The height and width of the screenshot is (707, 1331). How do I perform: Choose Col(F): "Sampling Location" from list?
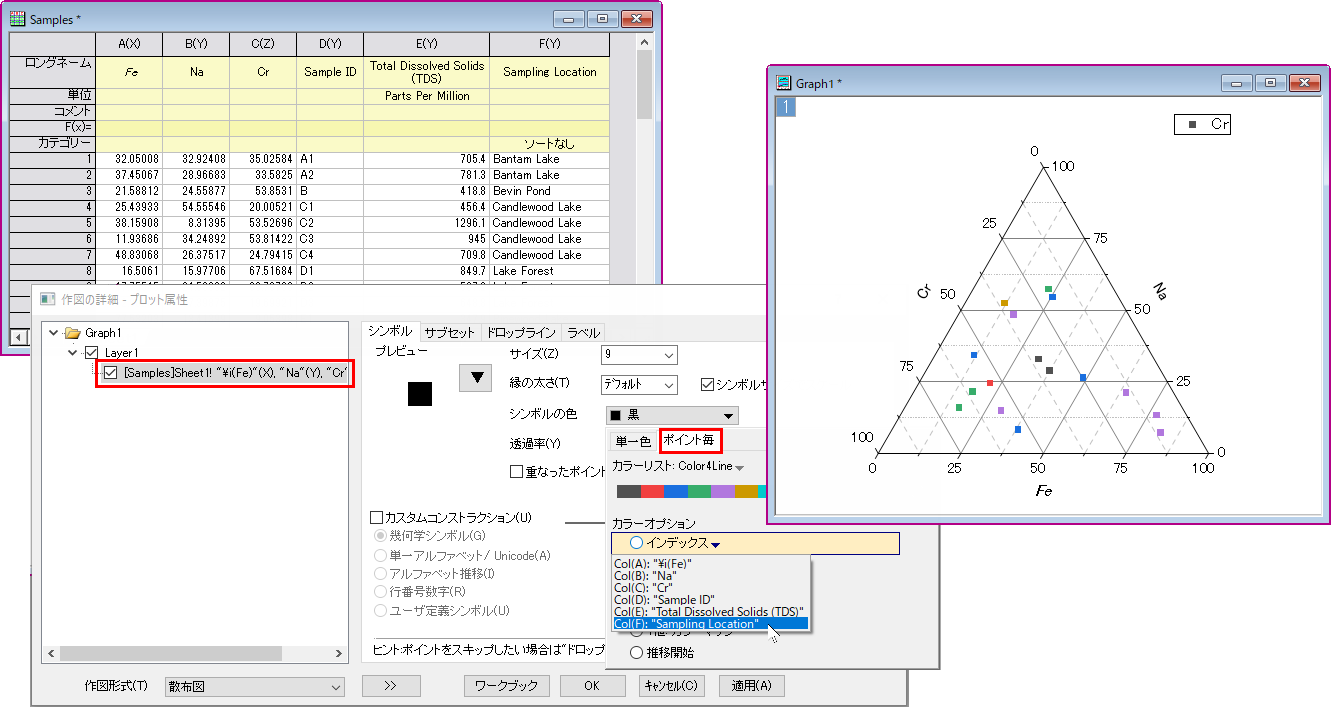(x=710, y=624)
